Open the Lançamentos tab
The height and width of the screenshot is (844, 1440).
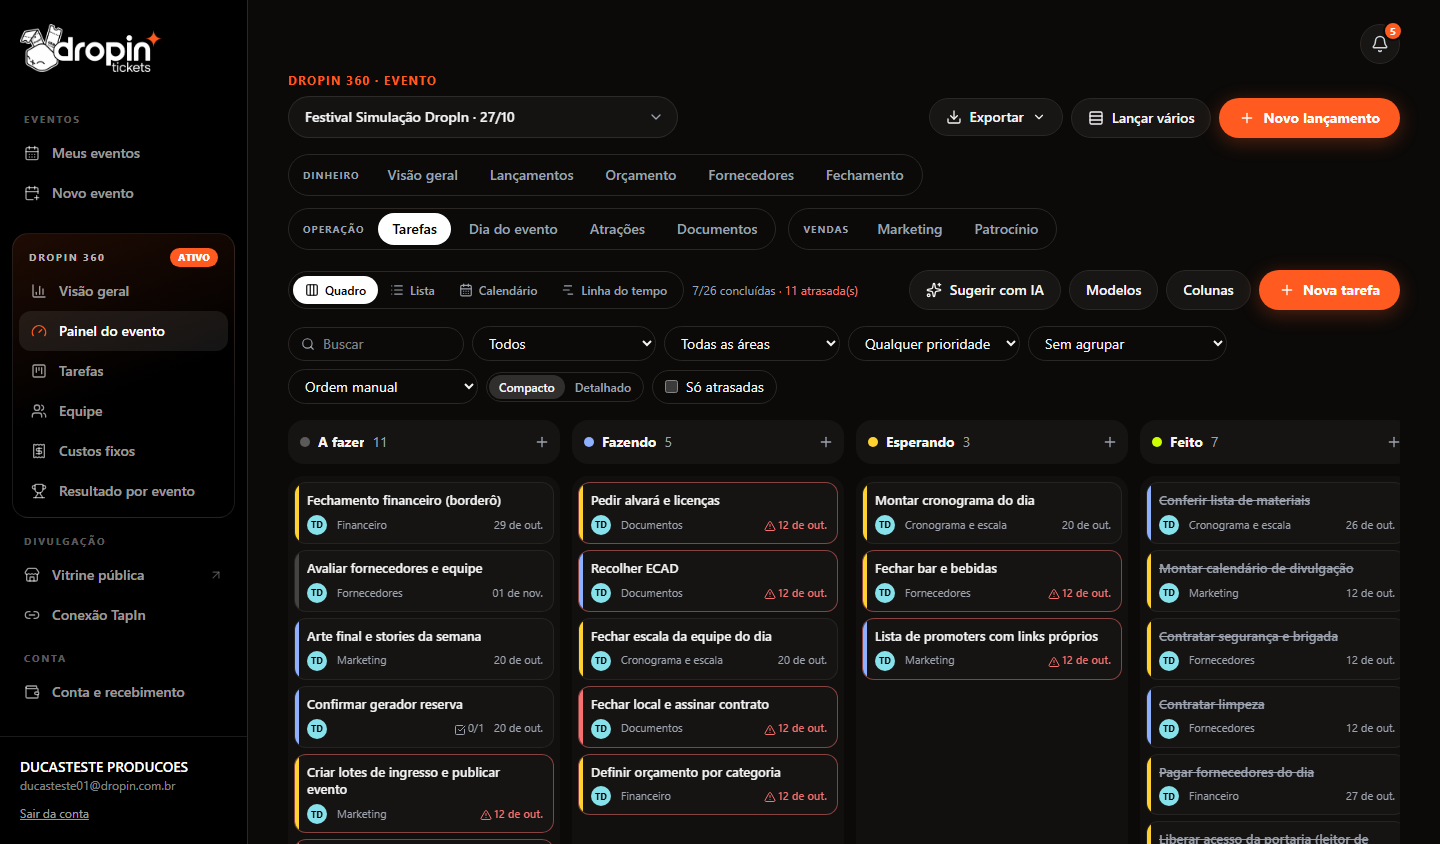[532, 175]
